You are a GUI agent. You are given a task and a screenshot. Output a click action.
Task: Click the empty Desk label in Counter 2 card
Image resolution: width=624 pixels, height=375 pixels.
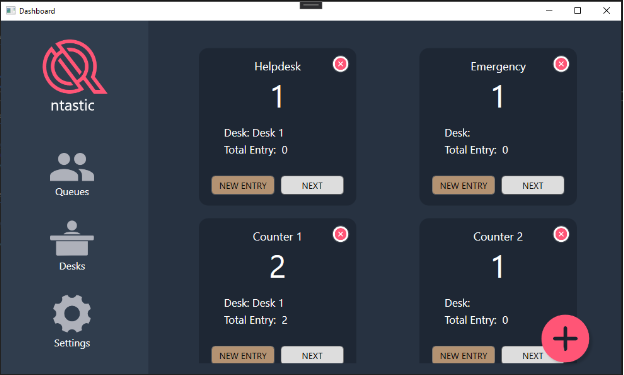click(457, 303)
